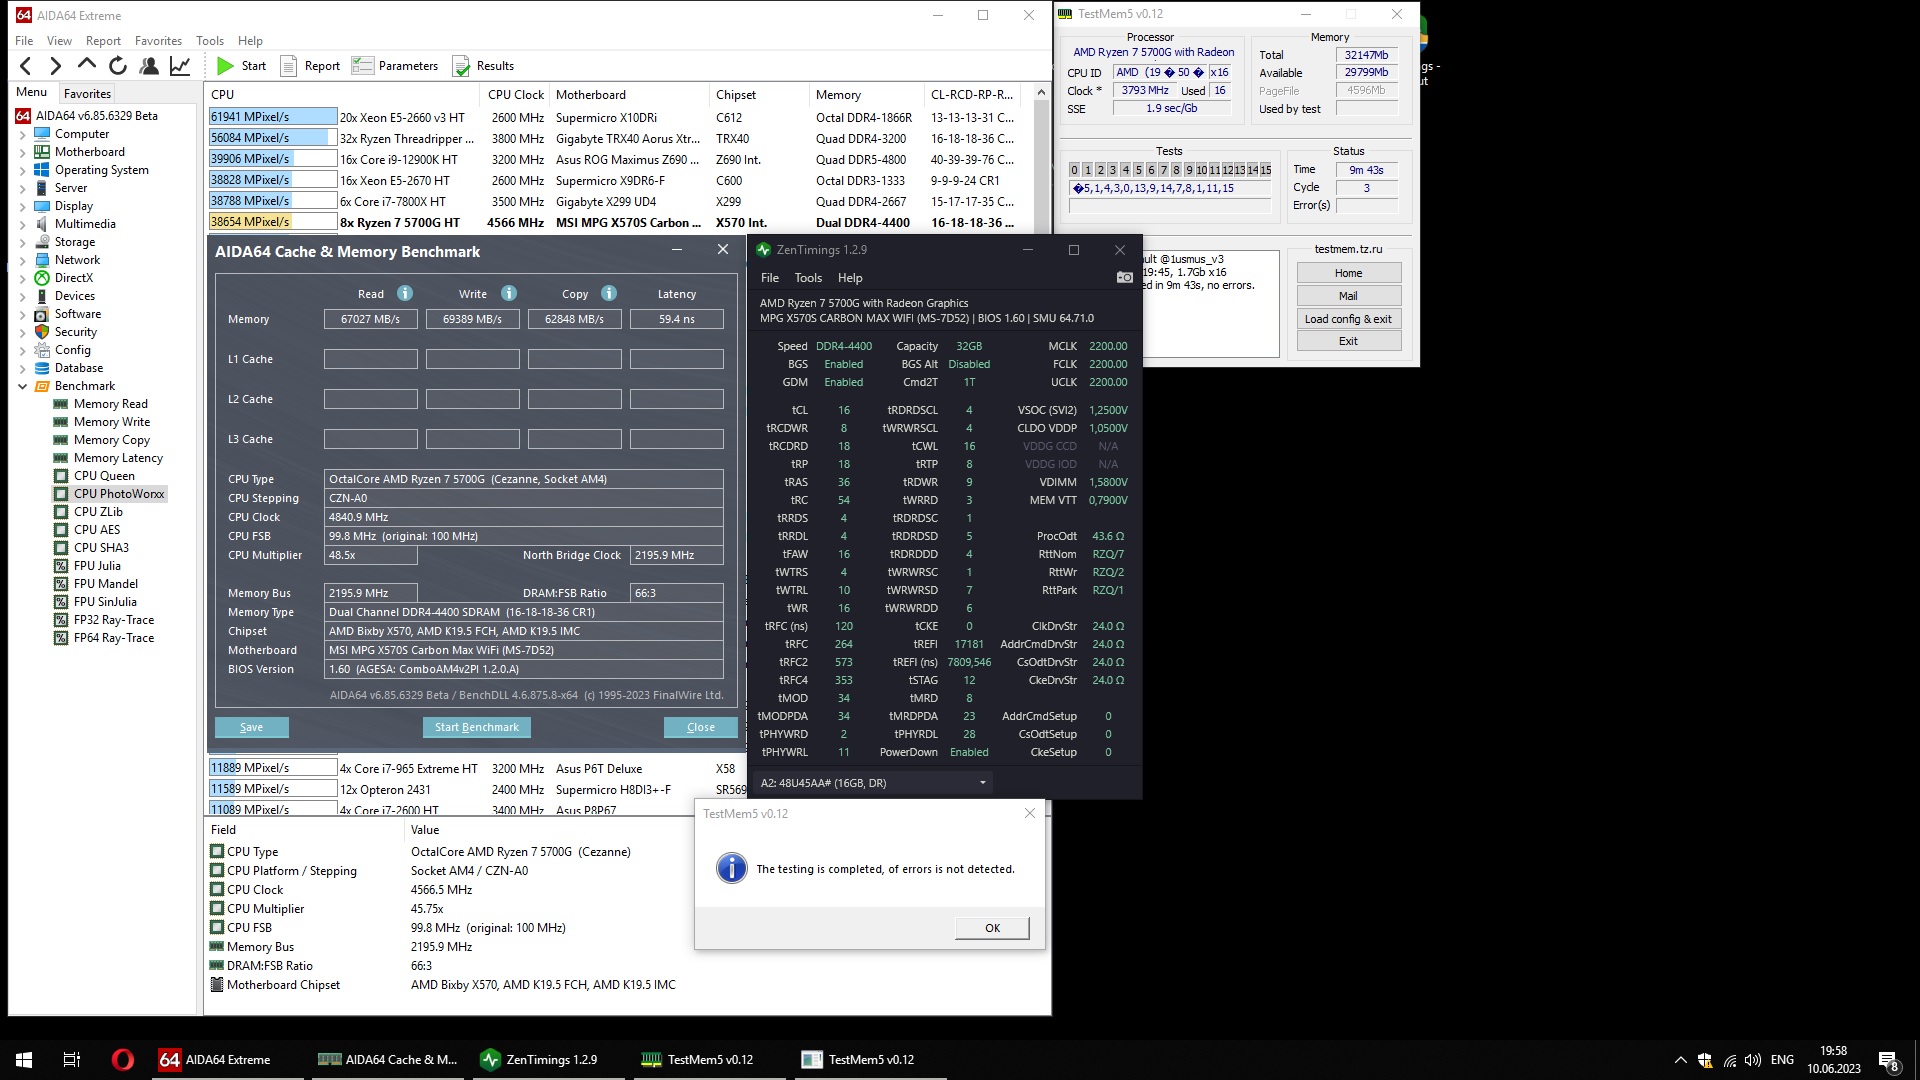The height and width of the screenshot is (1080, 1920).
Task: Switch to the Favorites tab
Action: pyautogui.click(x=87, y=94)
